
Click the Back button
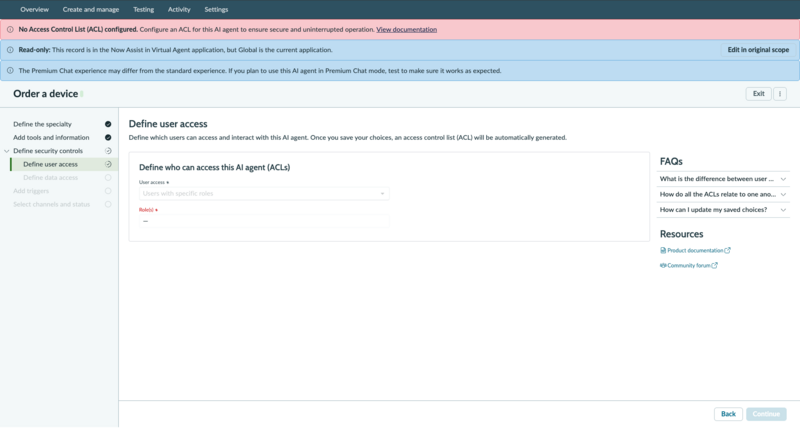tap(728, 414)
